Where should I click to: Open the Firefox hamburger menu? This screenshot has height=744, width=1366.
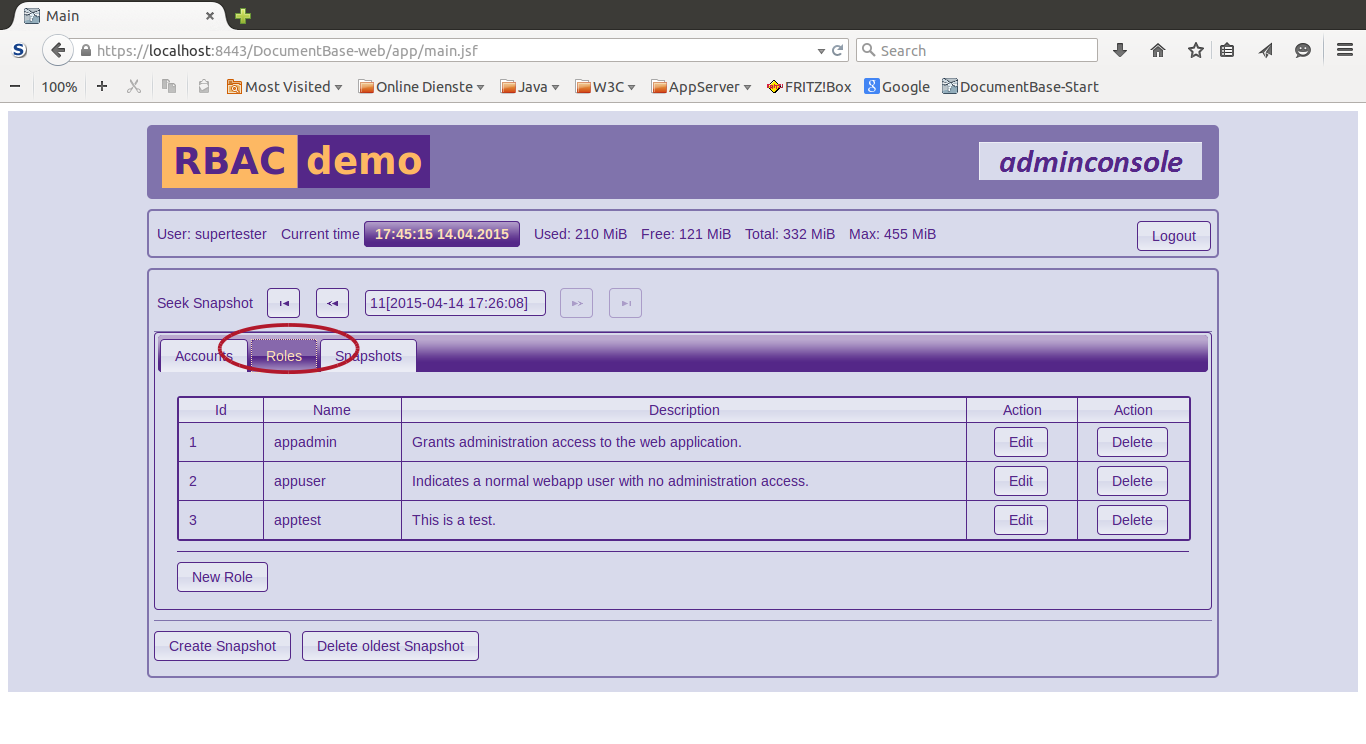tap(1345, 50)
